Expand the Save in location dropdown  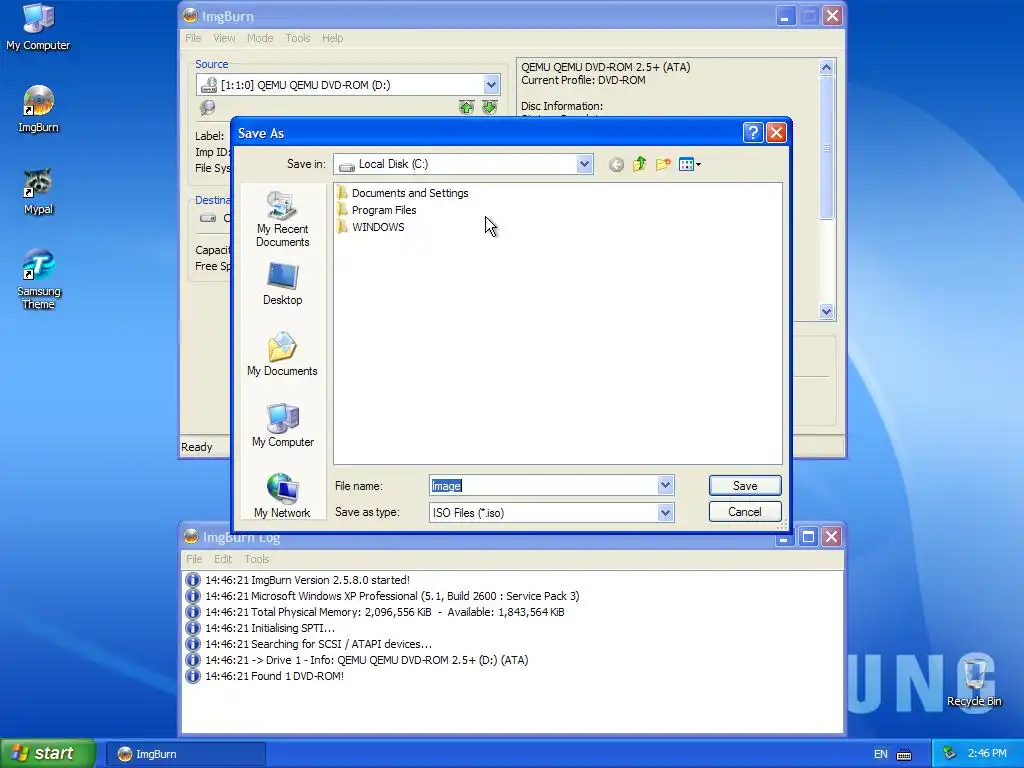tap(584, 165)
